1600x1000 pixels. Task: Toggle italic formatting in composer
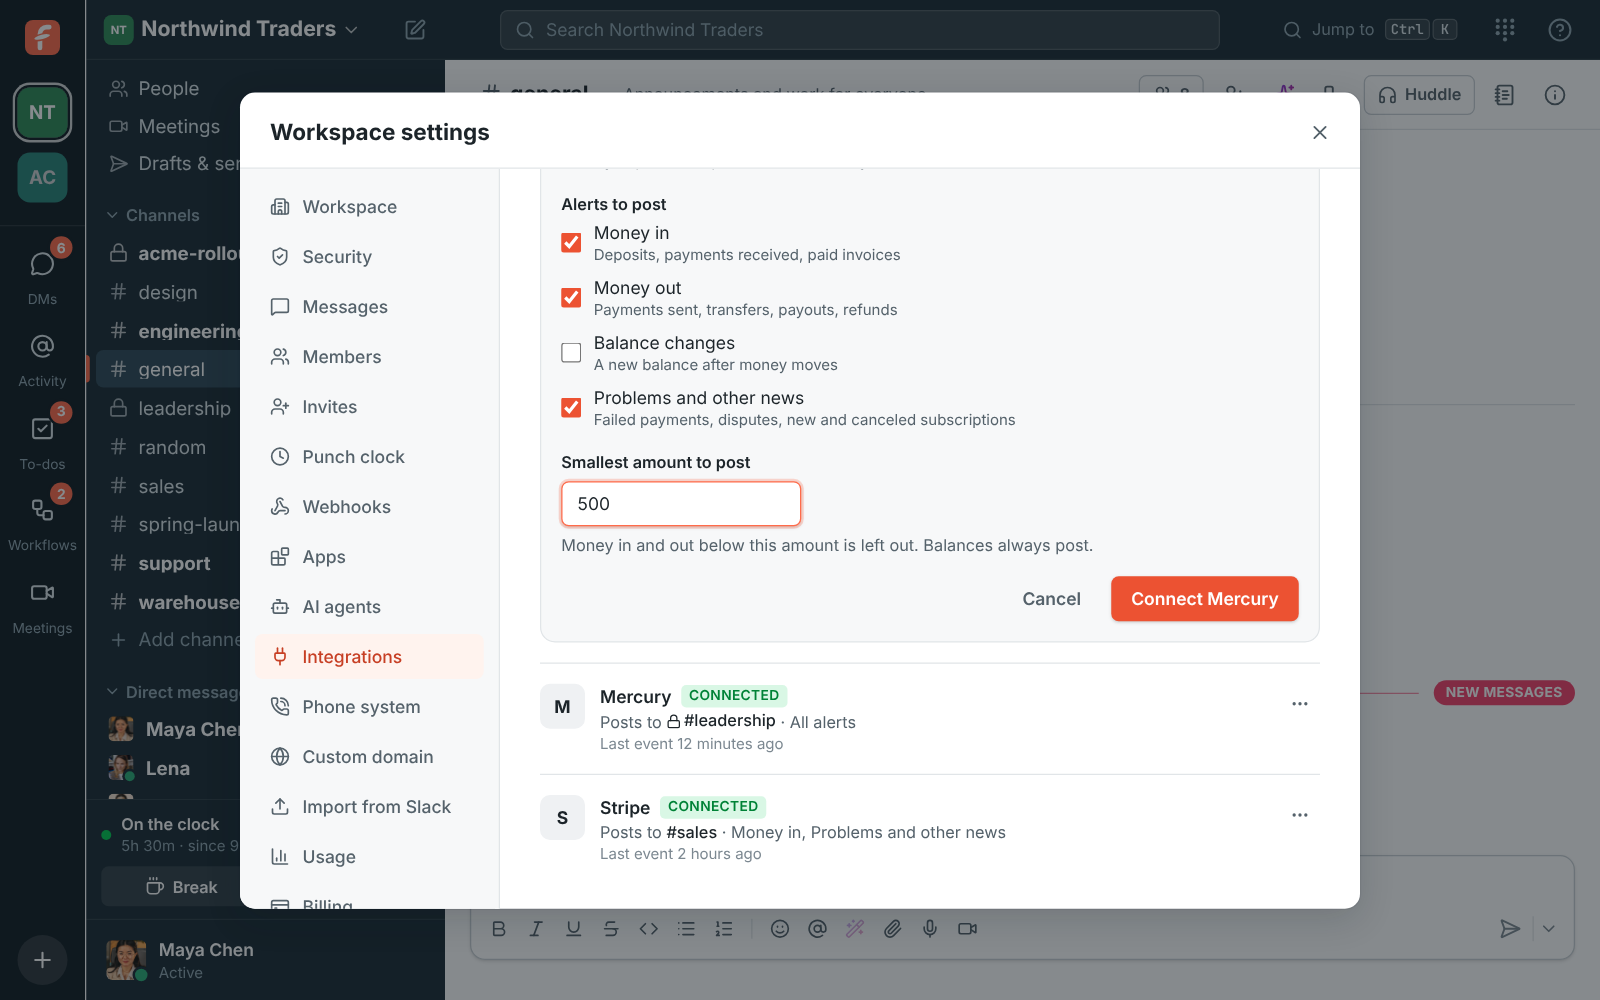[536, 929]
